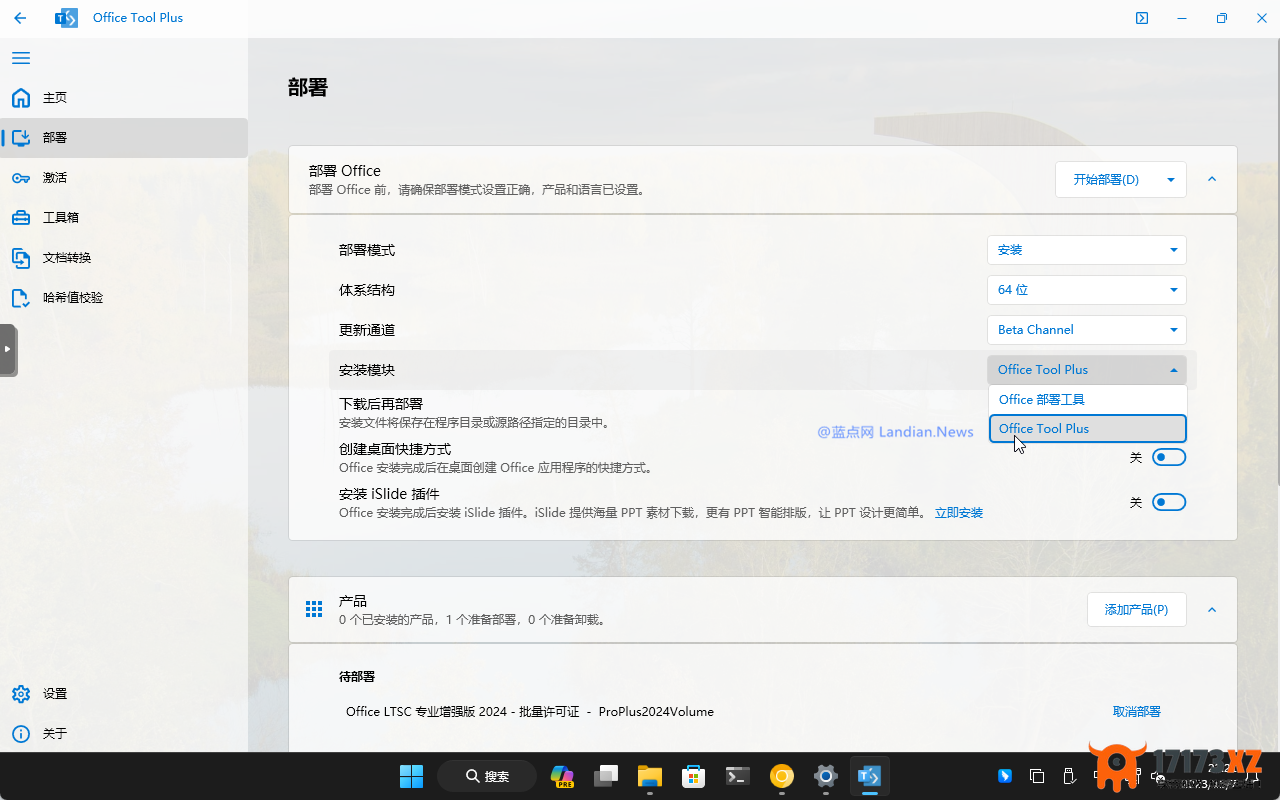
Task: Open the 主页 home page
Action: [124, 98]
